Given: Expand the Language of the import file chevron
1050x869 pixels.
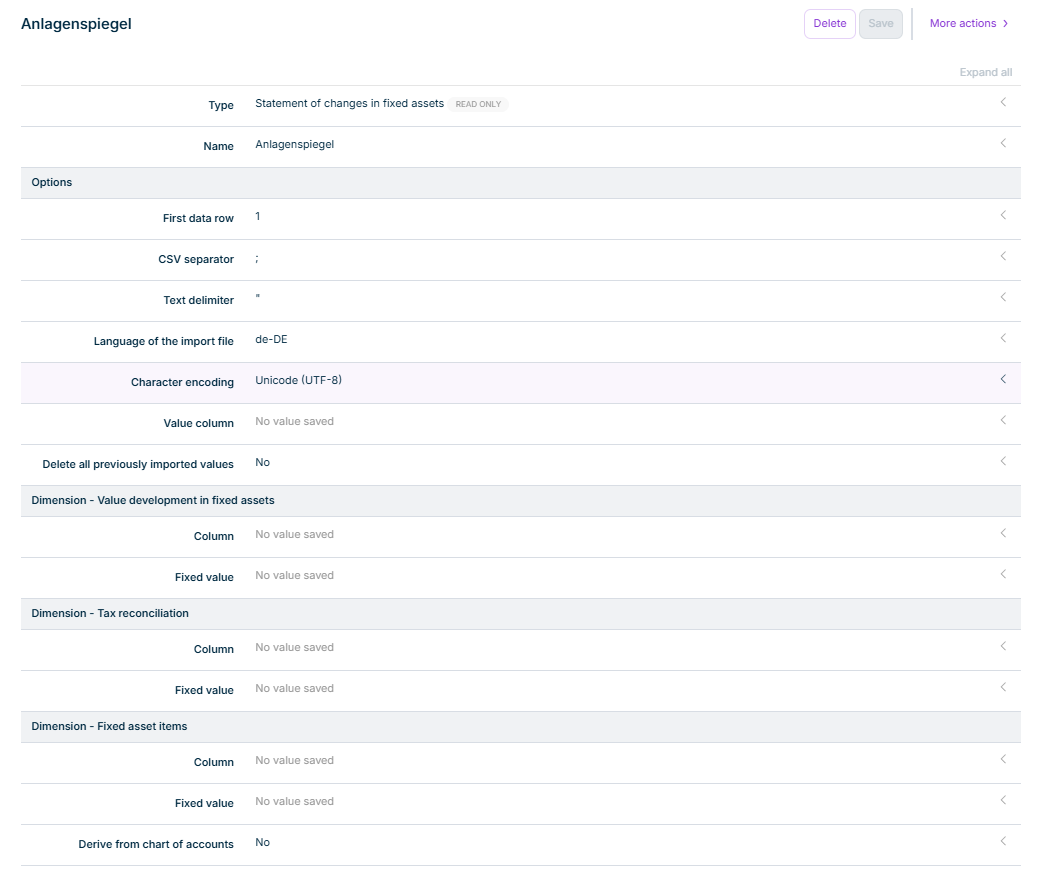Looking at the screenshot, I should [1003, 338].
